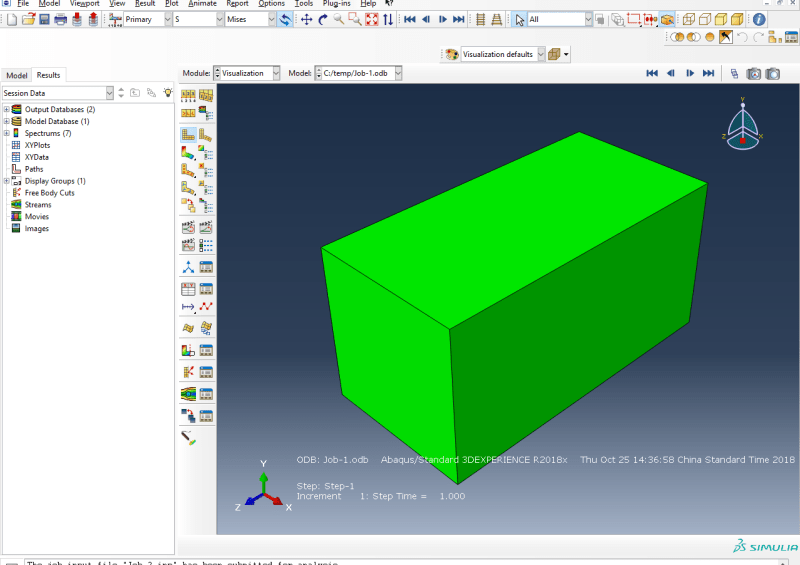Click the Auto-Fit View icon
The height and width of the screenshot is (565, 800).
pyautogui.click(x=372, y=19)
